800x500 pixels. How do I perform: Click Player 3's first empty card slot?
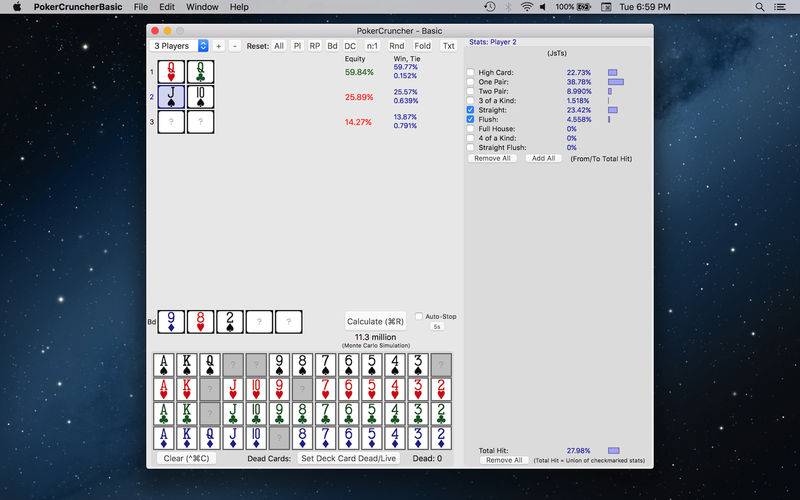point(172,122)
